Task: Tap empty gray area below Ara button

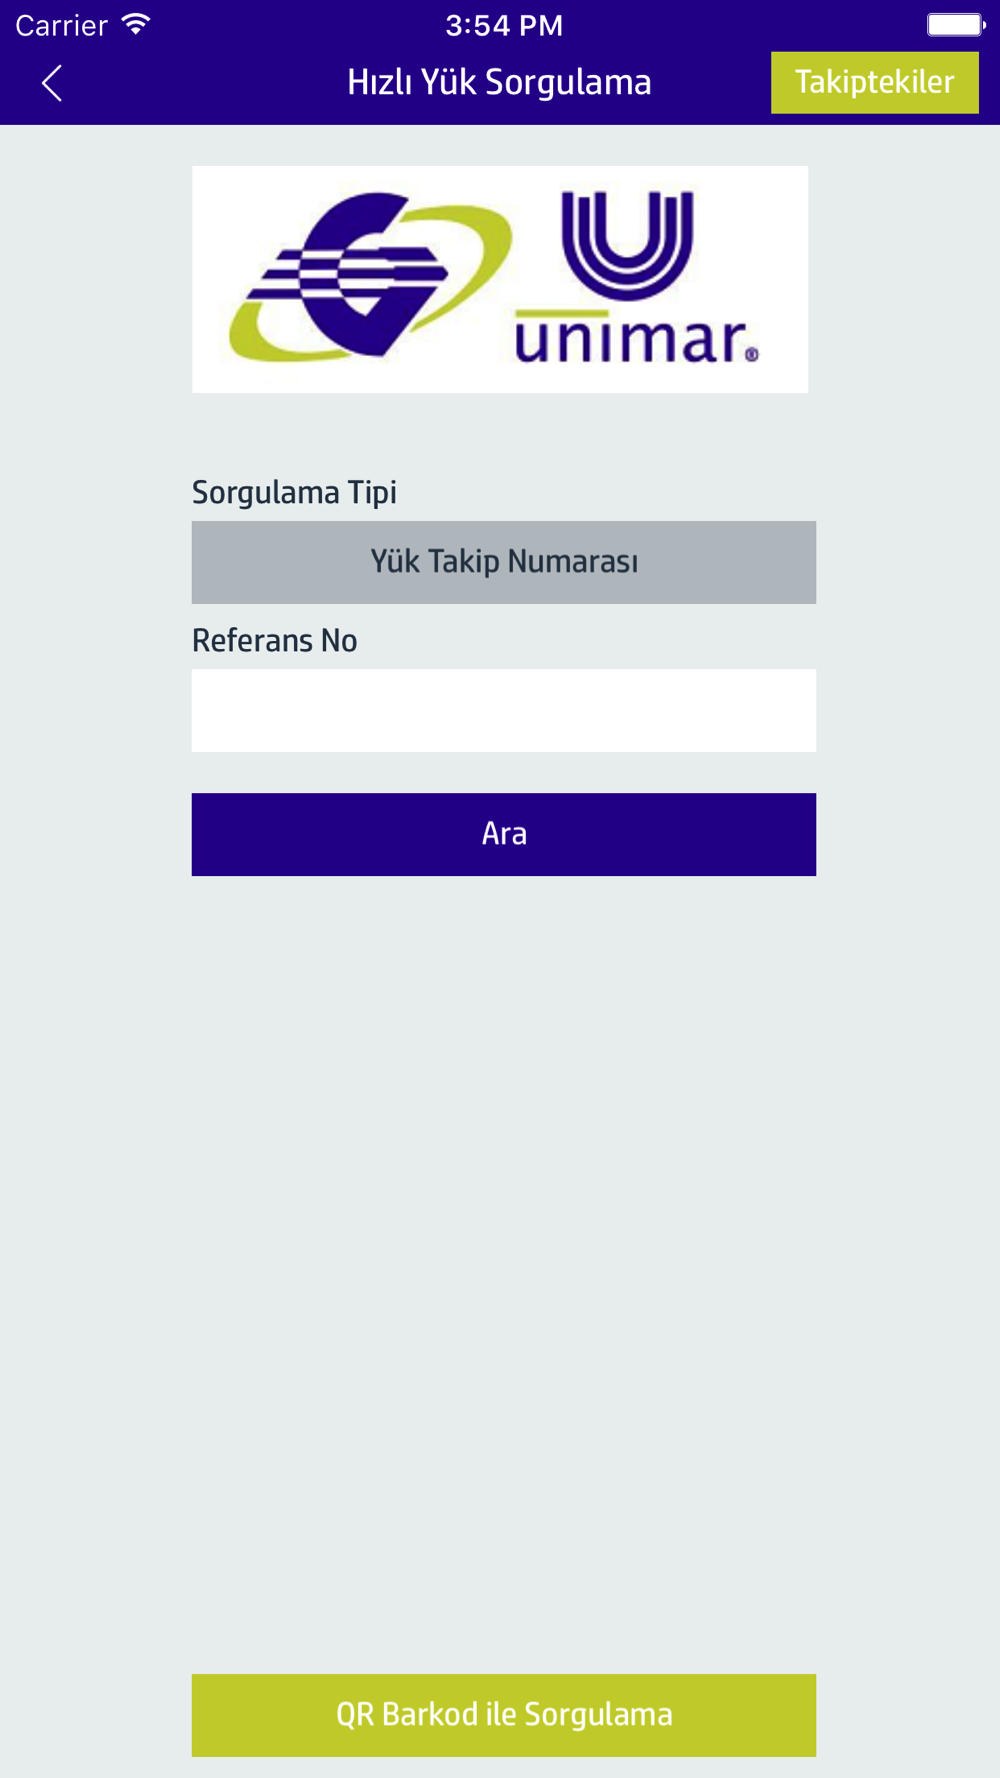Action: click(504, 1270)
